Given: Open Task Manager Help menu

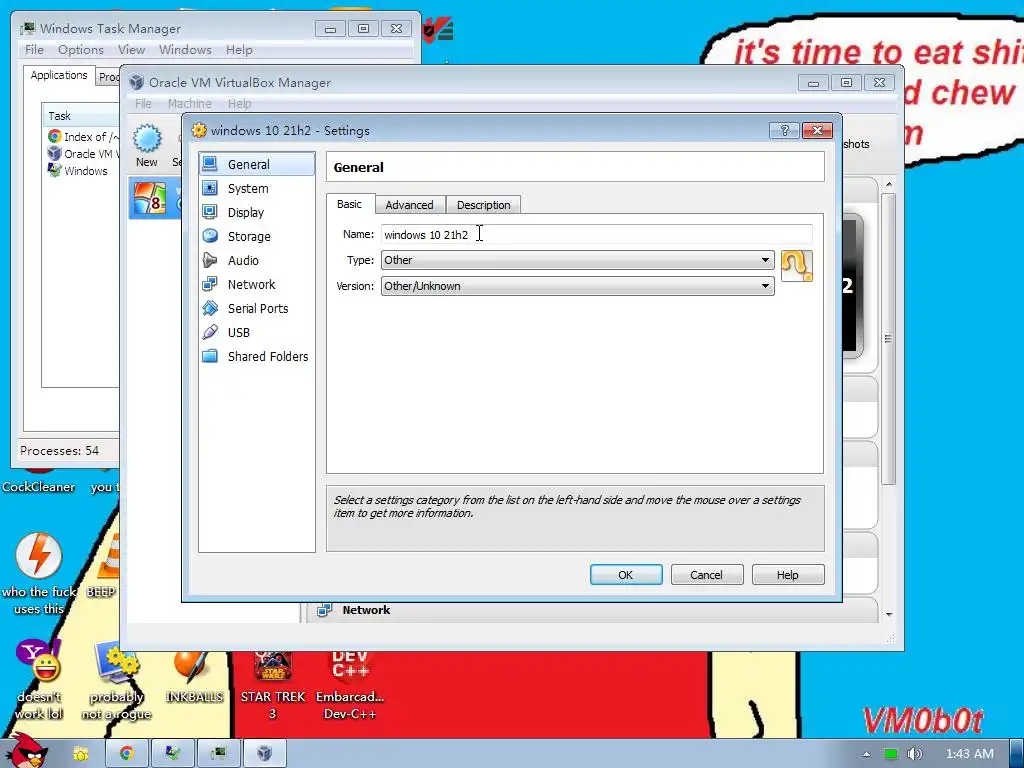Looking at the screenshot, I should pyautogui.click(x=239, y=50).
